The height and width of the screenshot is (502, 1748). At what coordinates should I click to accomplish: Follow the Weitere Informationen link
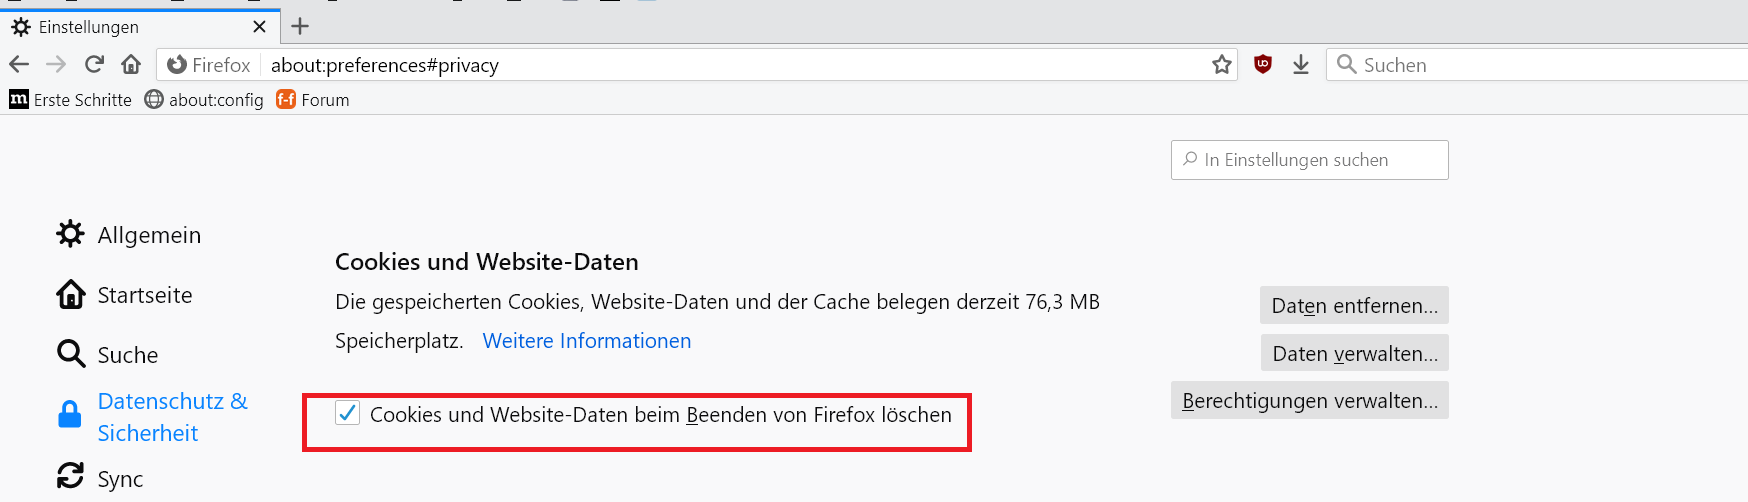pos(587,341)
